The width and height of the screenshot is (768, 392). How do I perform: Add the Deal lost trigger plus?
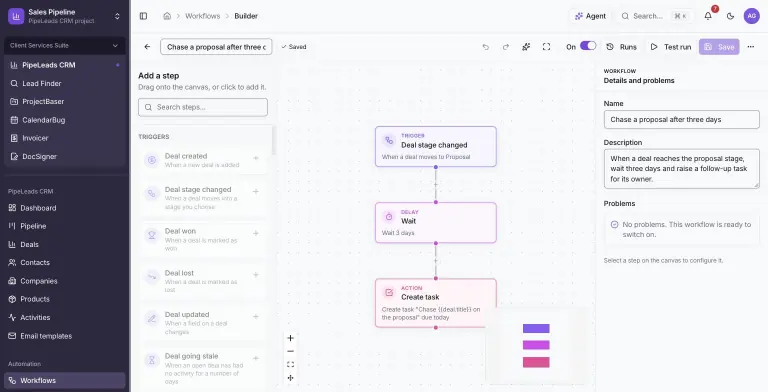point(256,275)
